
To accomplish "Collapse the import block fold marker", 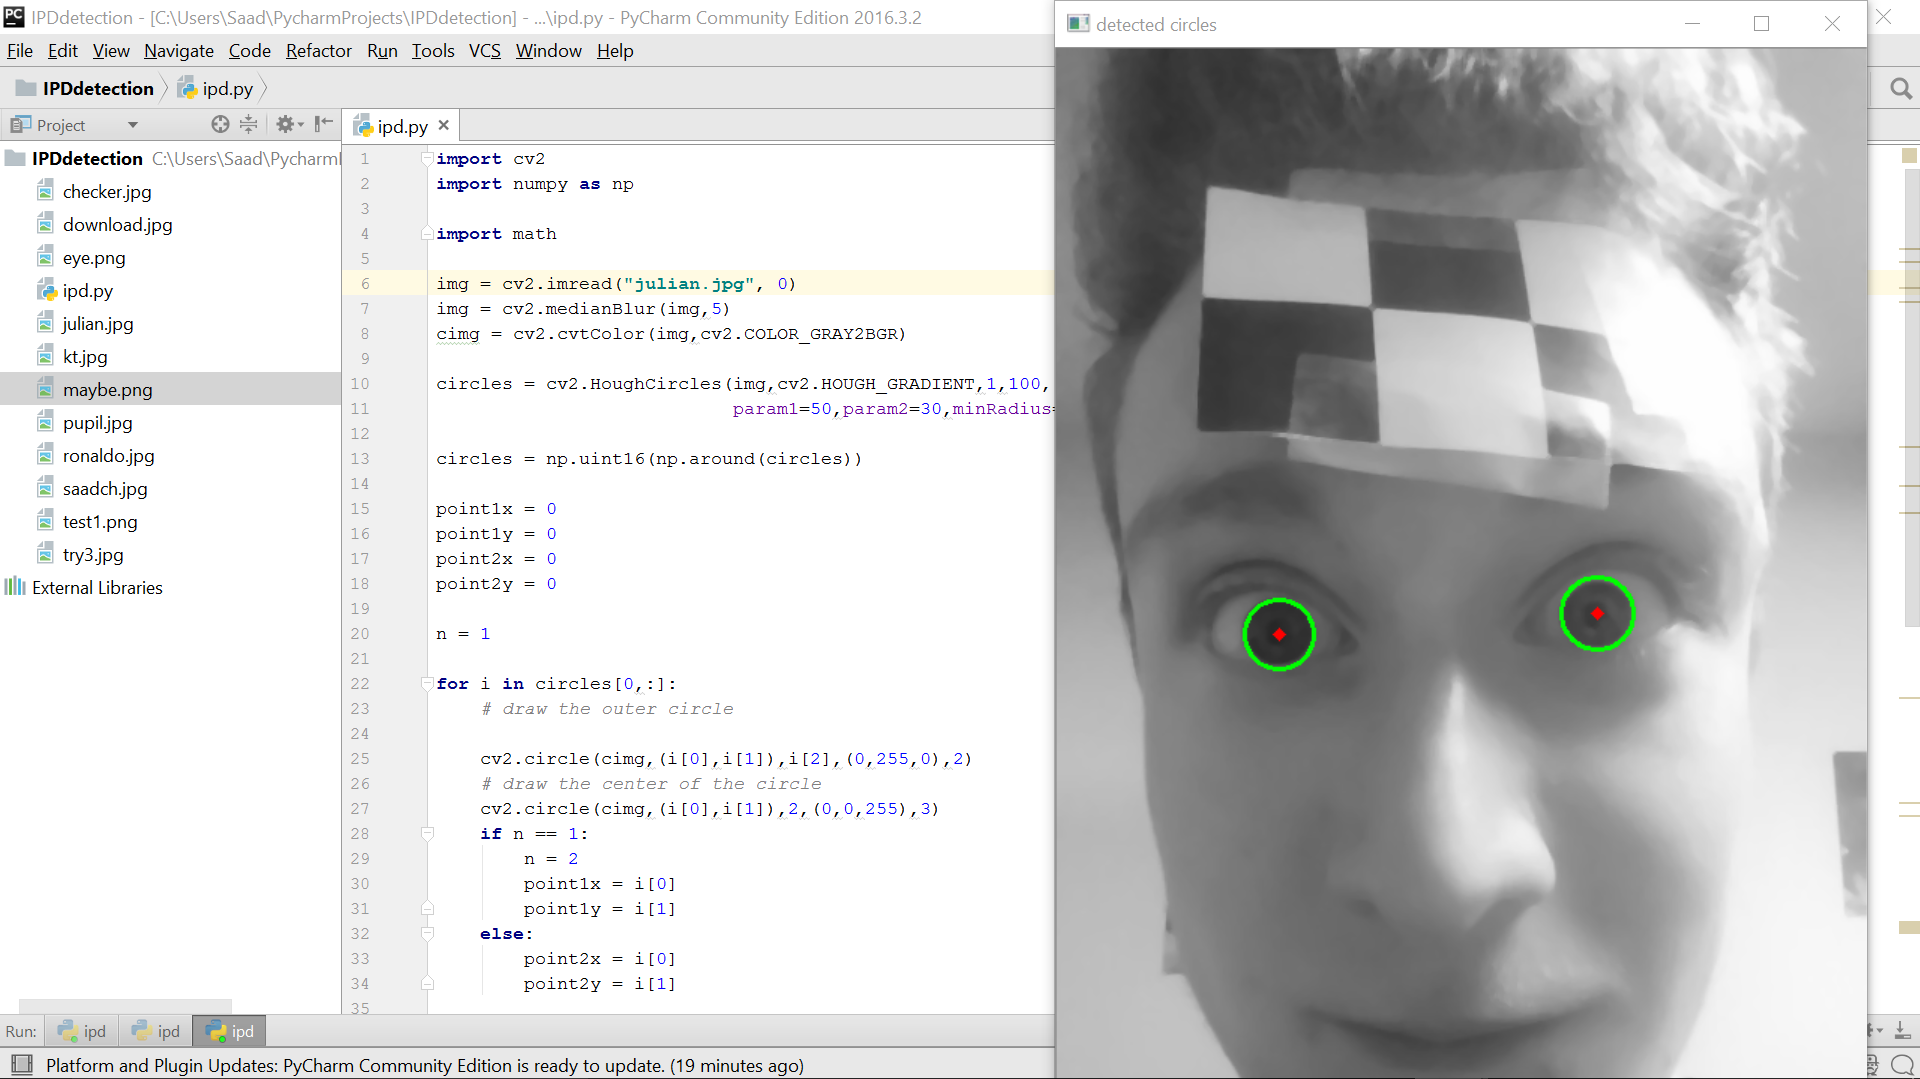I will point(427,159).
